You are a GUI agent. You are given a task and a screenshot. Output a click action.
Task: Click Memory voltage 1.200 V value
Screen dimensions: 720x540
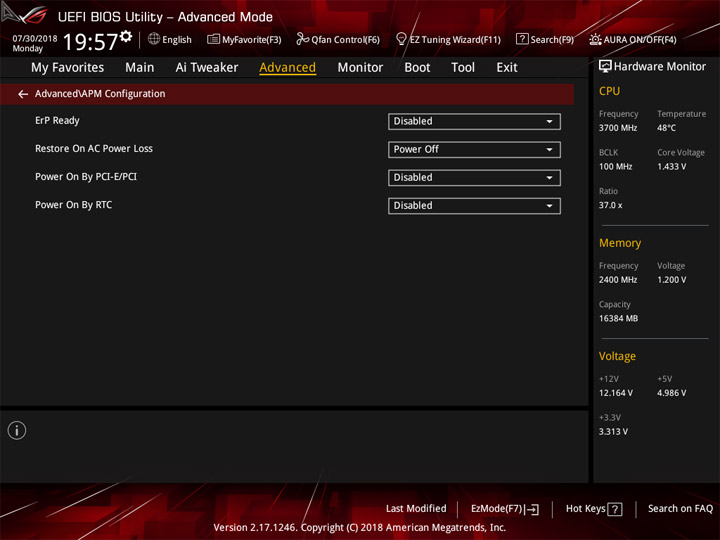pos(672,280)
